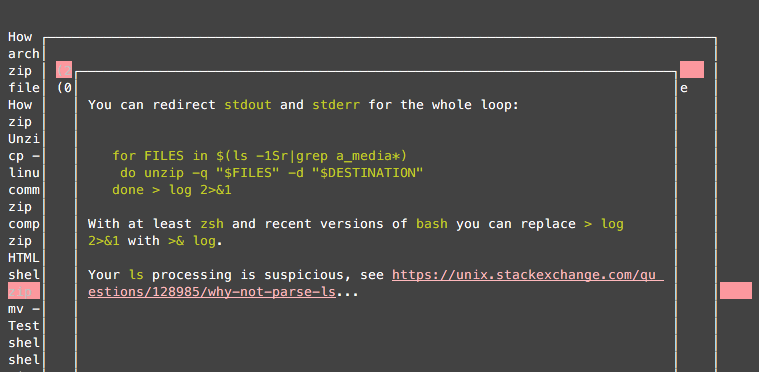The width and height of the screenshot is (759, 372).
Task: Select the highlighted pink zip question entry
Action: pos(23,291)
